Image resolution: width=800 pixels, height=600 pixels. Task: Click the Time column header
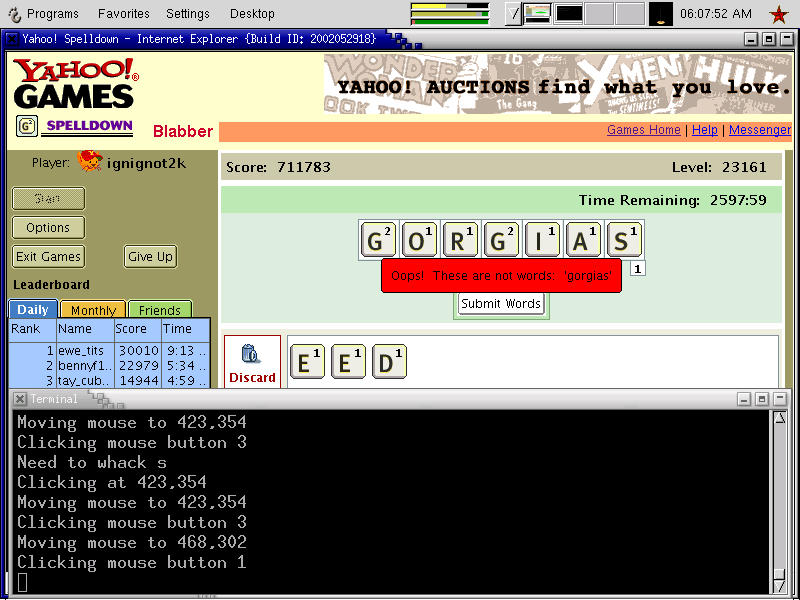point(185,329)
